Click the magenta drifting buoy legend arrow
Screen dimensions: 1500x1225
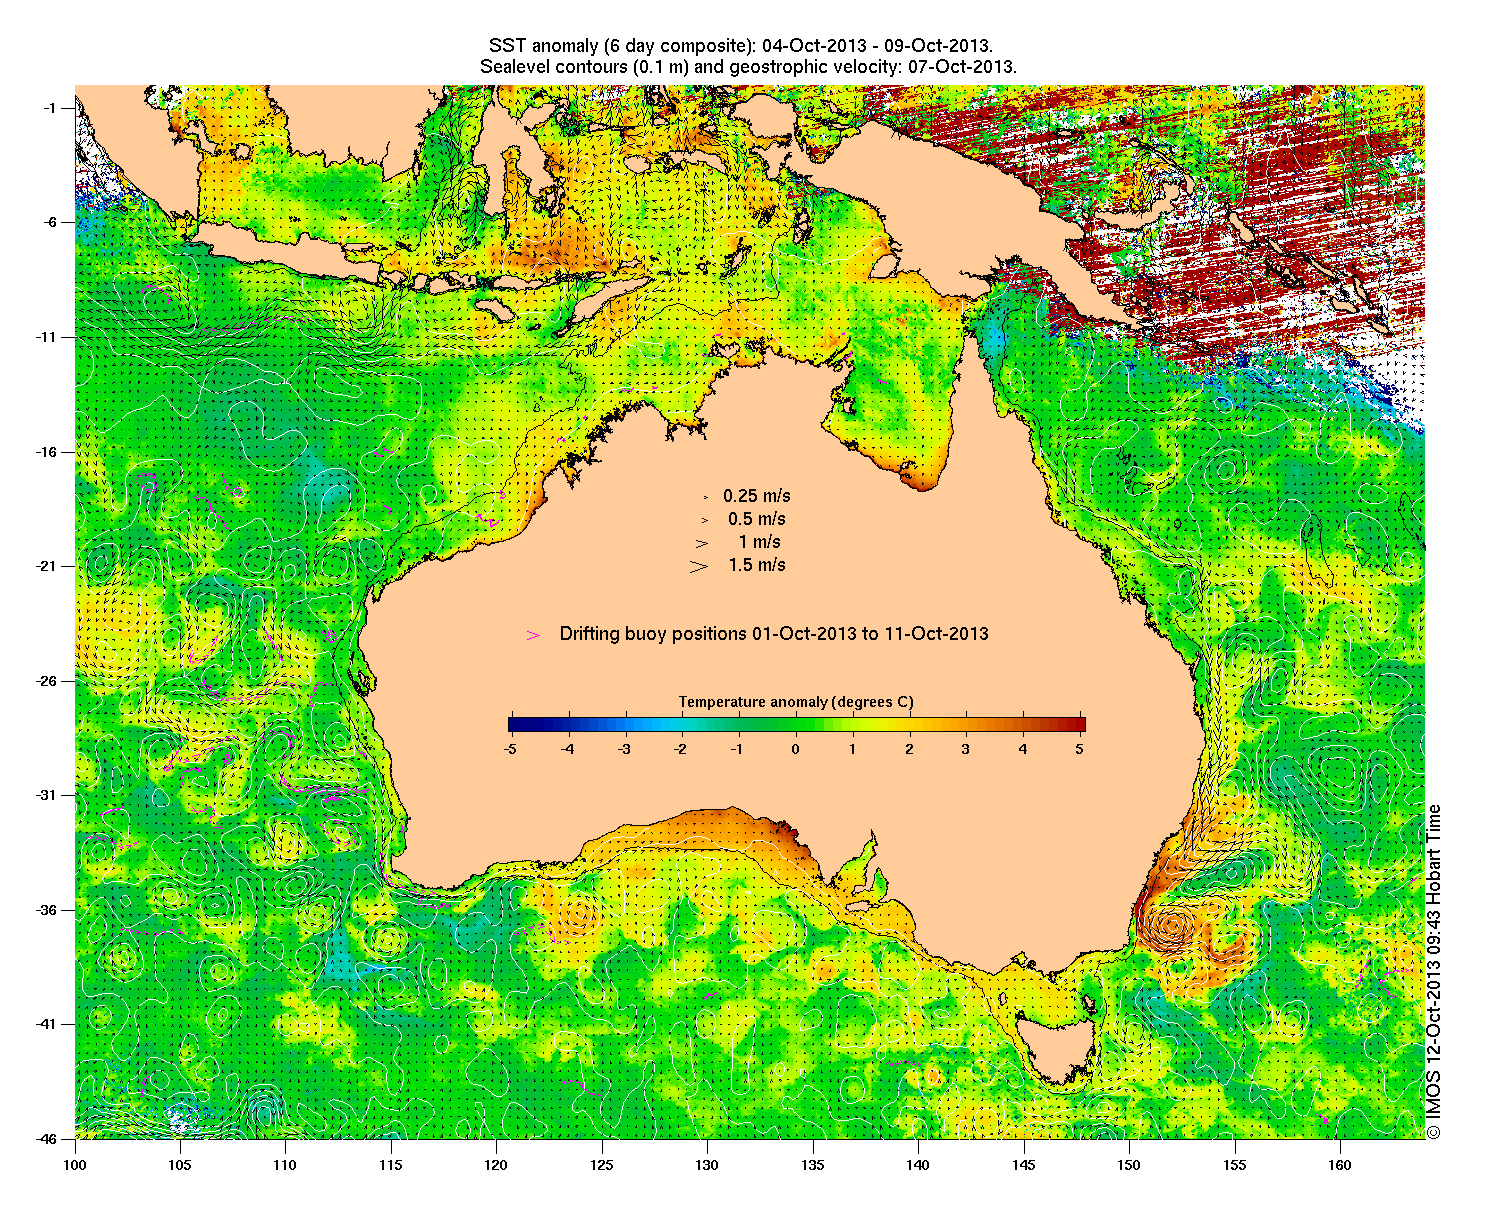coord(534,635)
